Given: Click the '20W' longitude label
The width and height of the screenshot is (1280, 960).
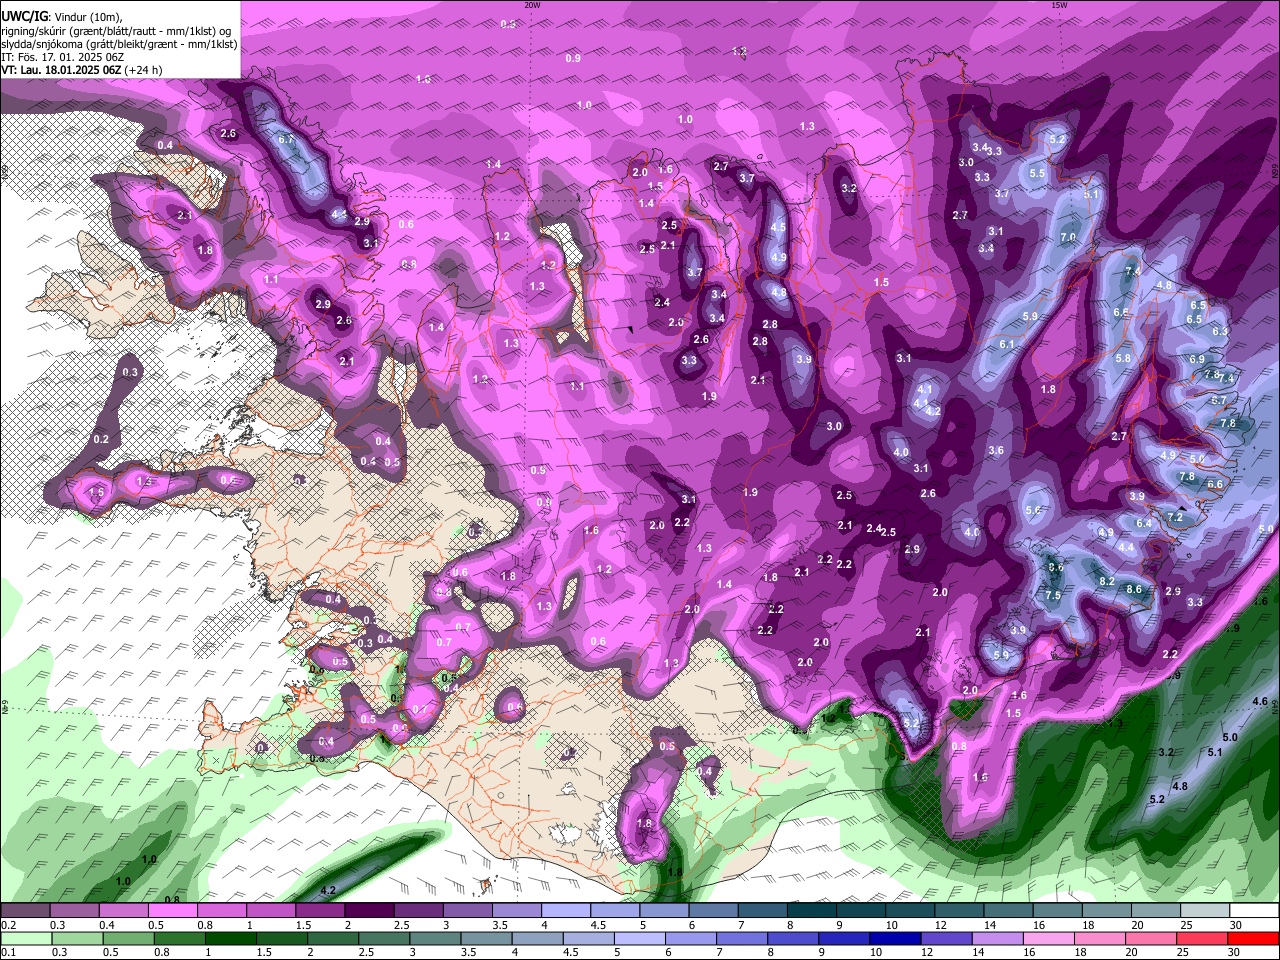Looking at the screenshot, I should (x=532, y=5).
